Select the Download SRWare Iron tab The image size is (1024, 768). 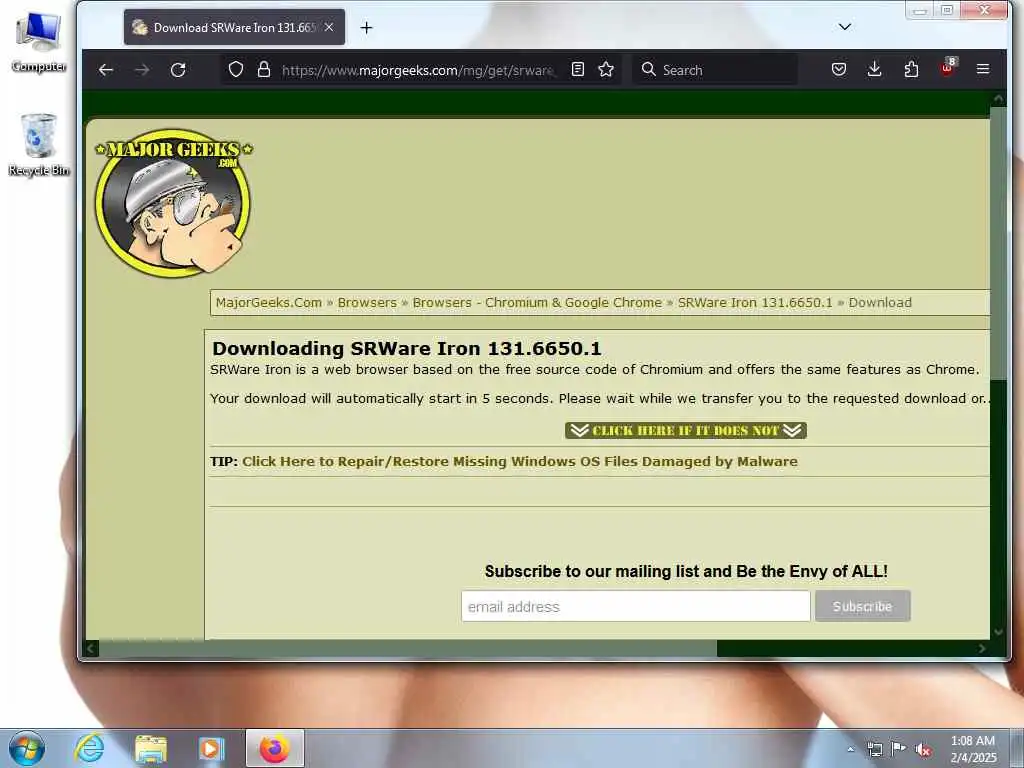pyautogui.click(x=234, y=27)
